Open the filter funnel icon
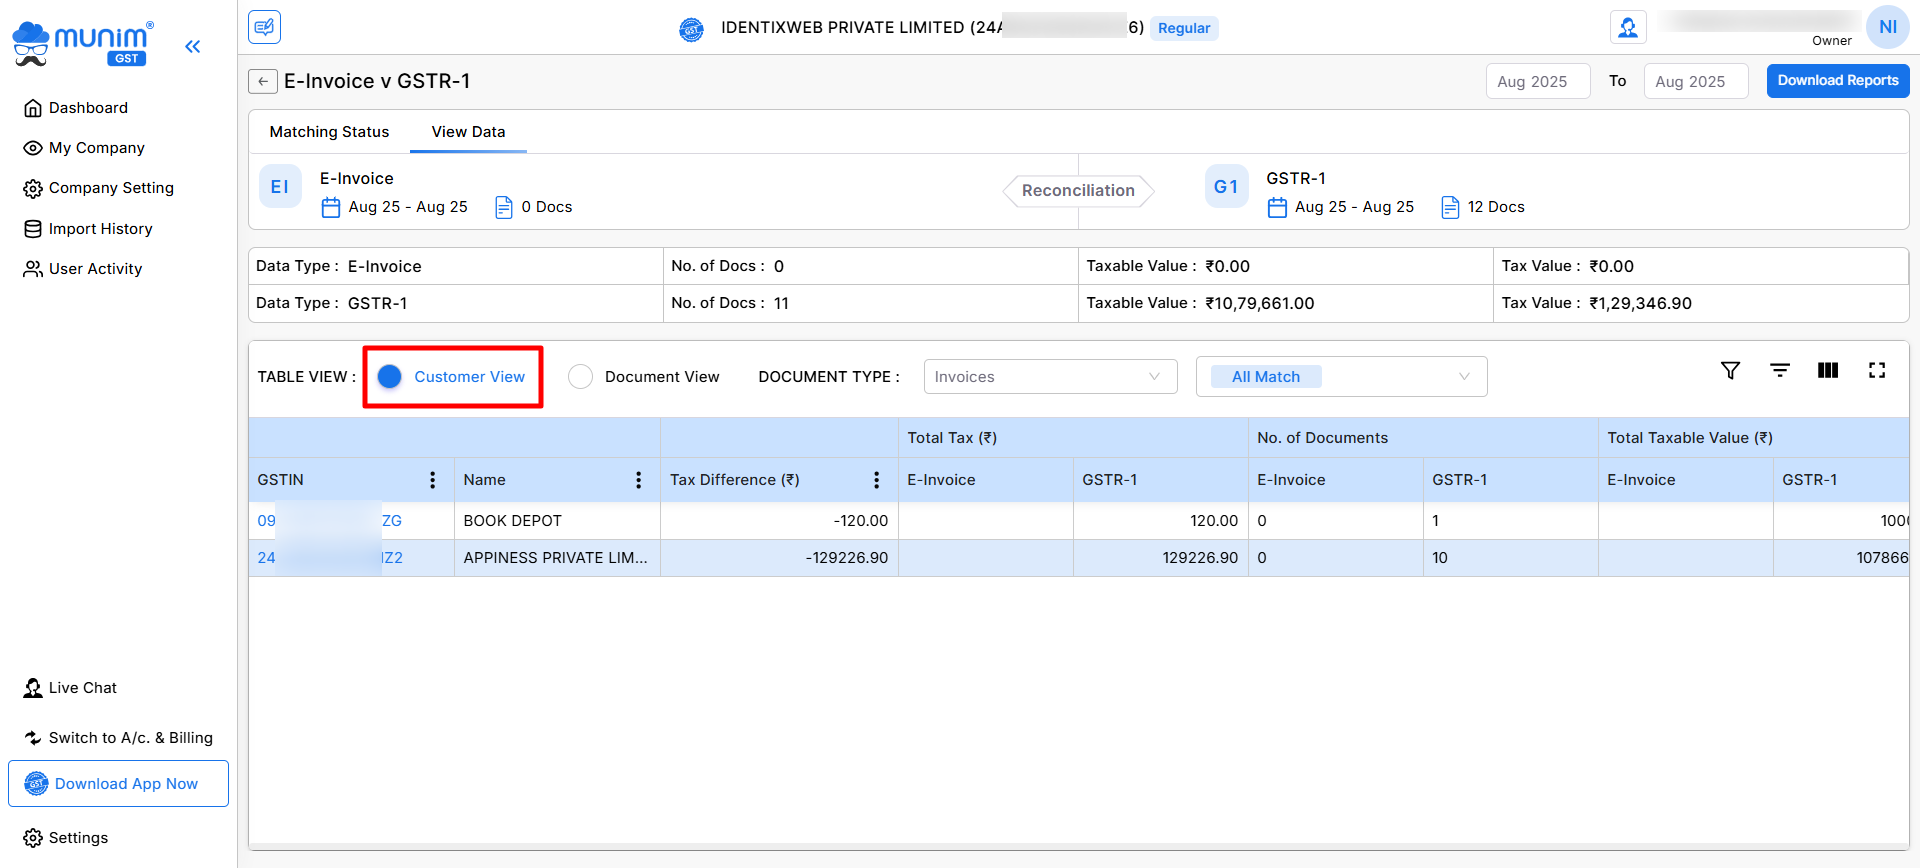 tap(1731, 370)
